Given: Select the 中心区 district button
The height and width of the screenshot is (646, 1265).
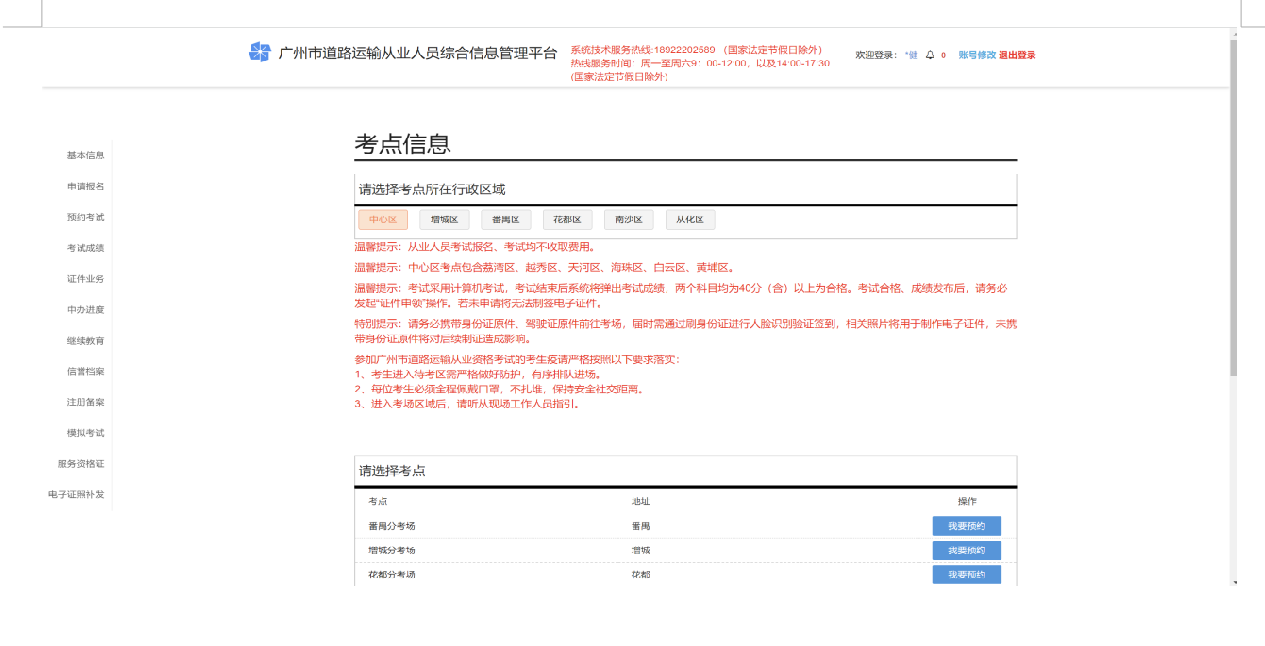Looking at the screenshot, I should [x=383, y=220].
